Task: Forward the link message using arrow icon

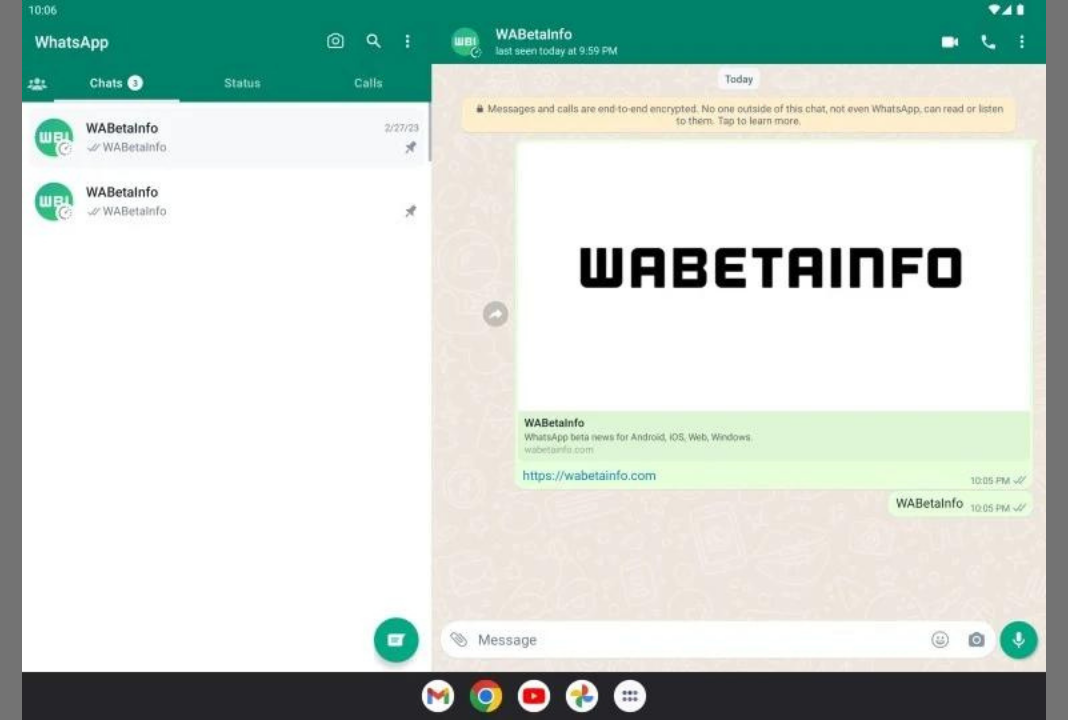Action: [x=495, y=314]
